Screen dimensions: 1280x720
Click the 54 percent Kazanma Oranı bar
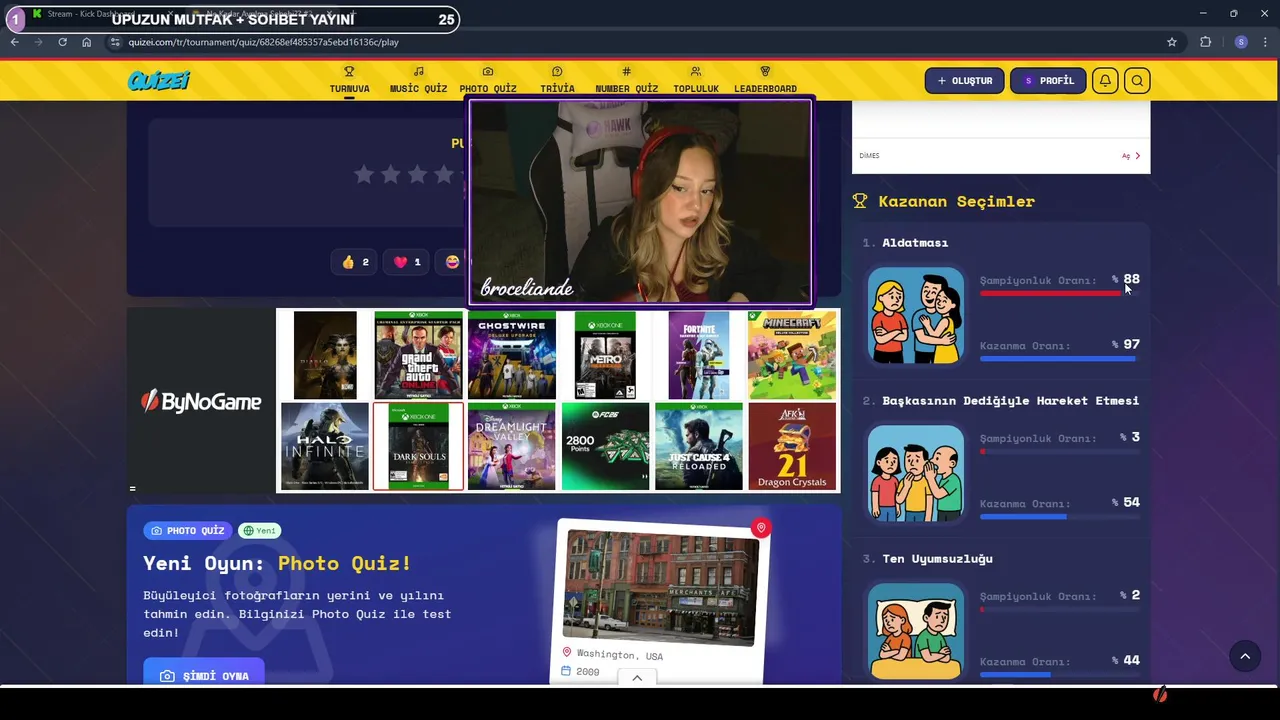pos(1059,516)
